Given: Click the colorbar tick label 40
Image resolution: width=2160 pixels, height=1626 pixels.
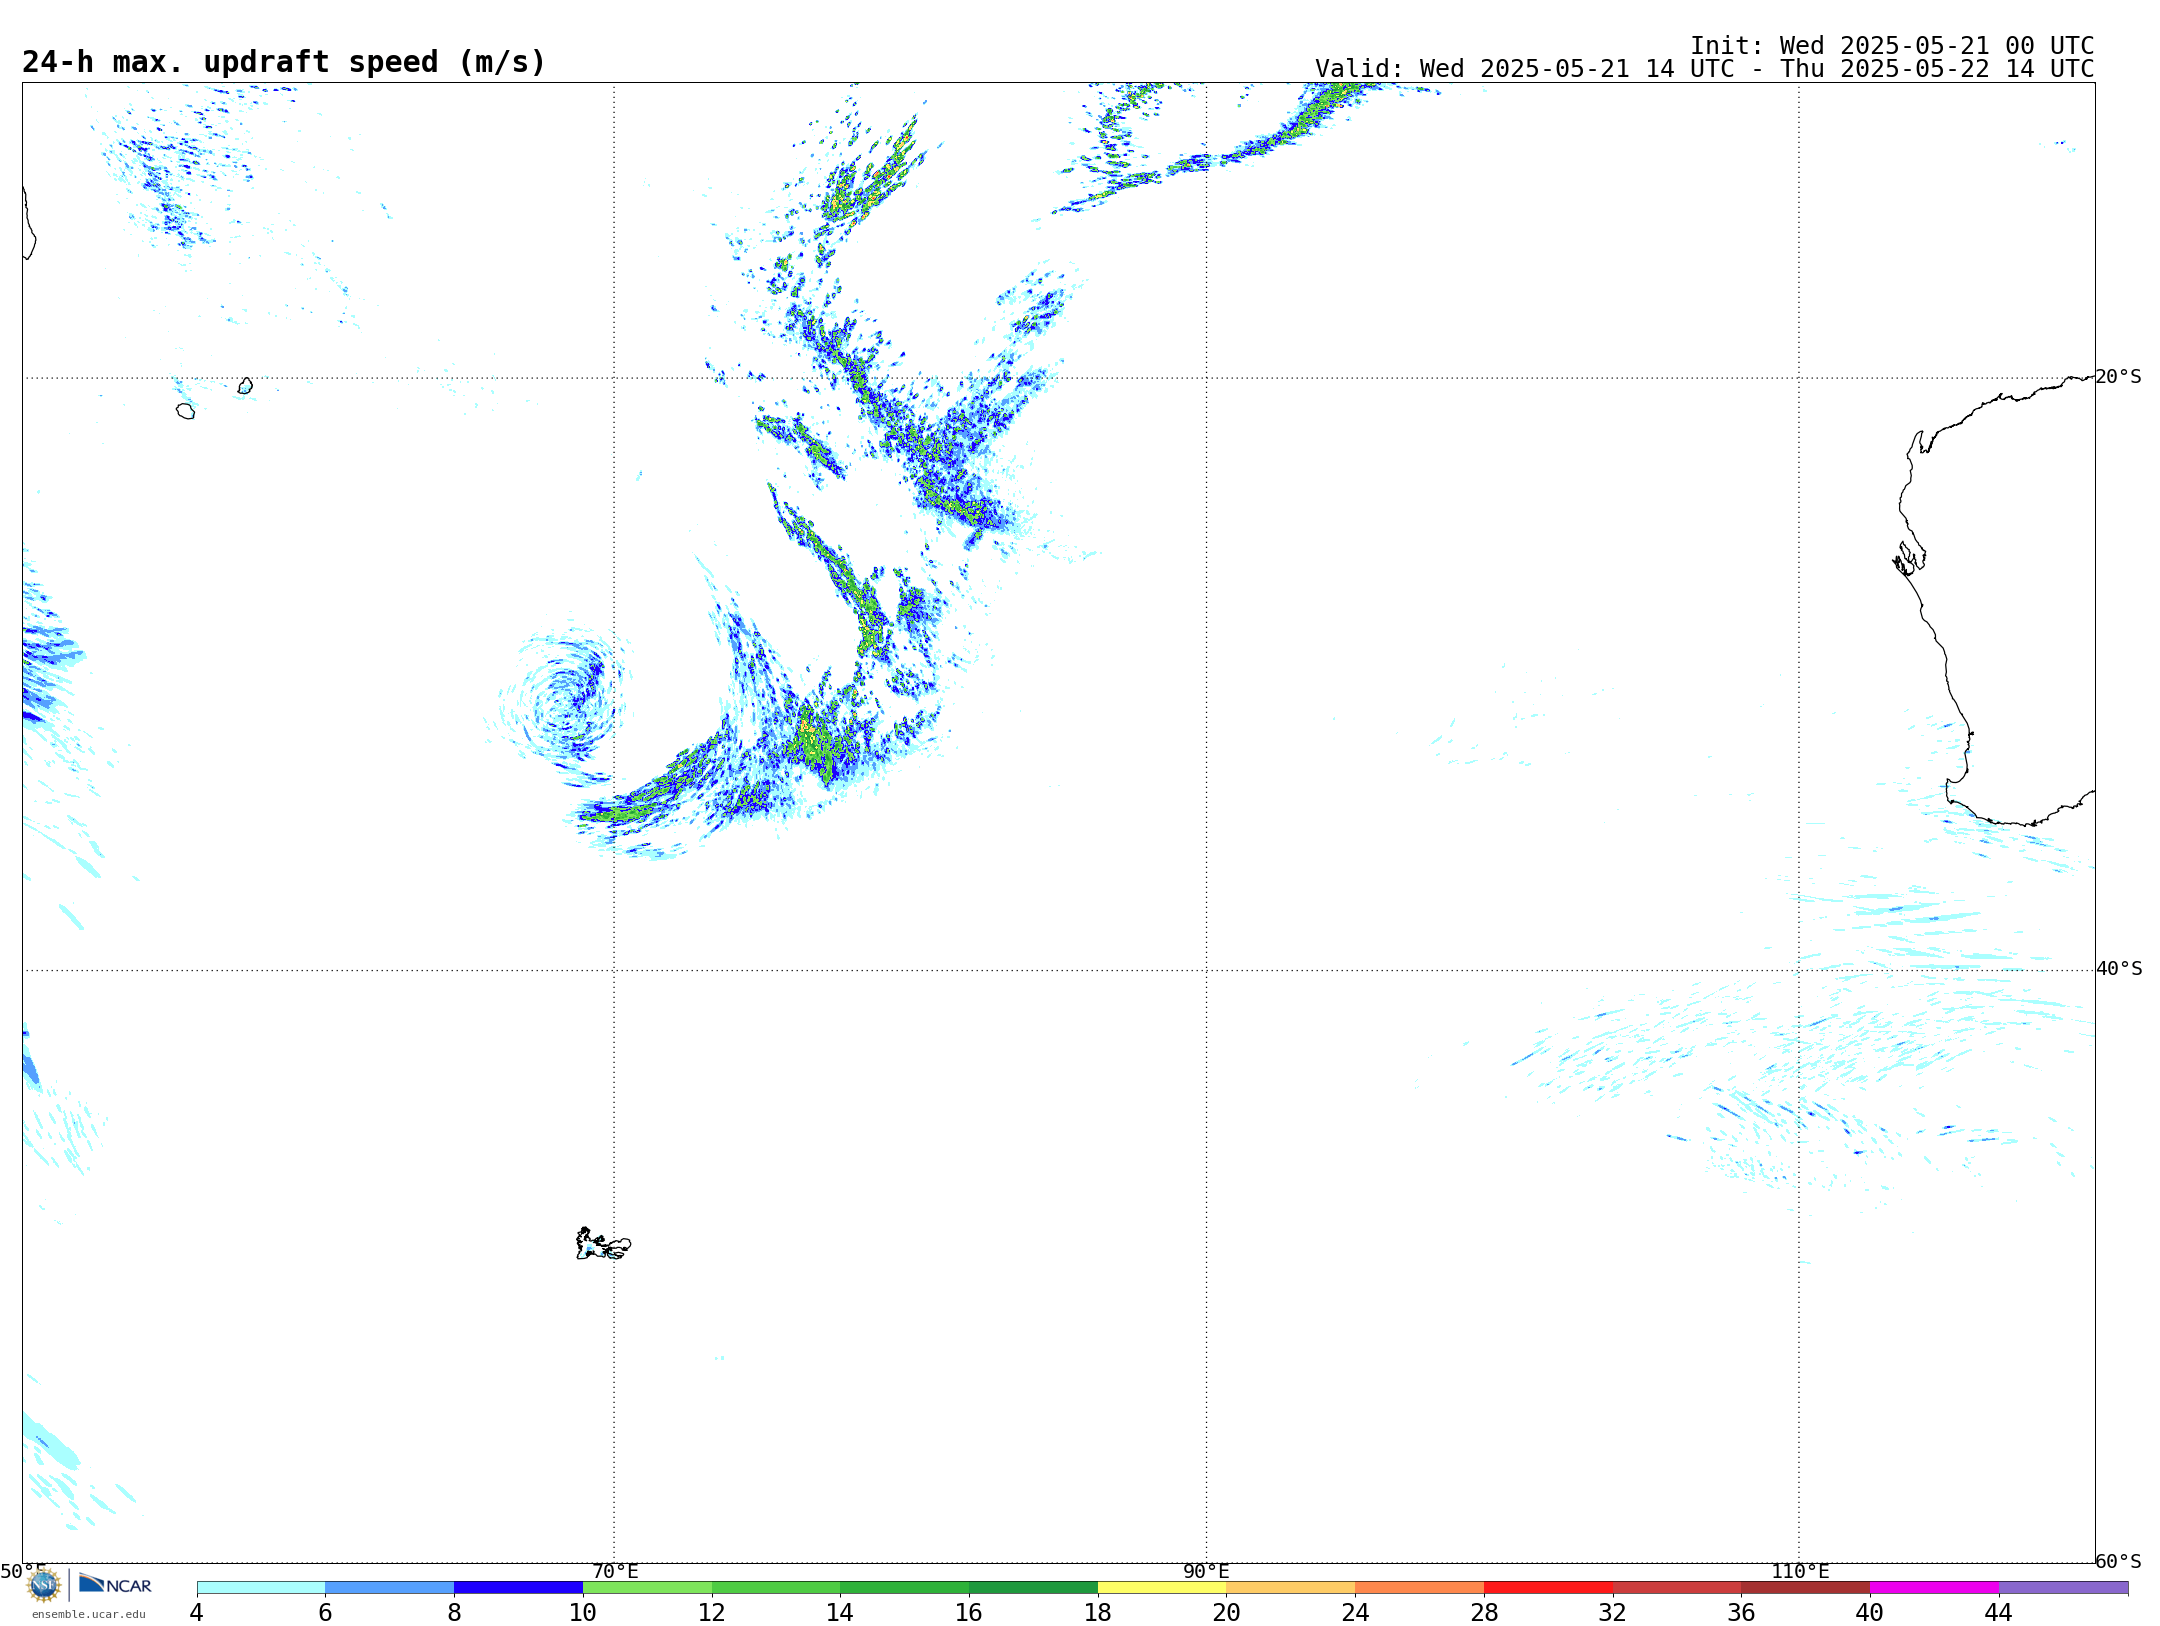Looking at the screenshot, I should pyautogui.click(x=1870, y=1613).
